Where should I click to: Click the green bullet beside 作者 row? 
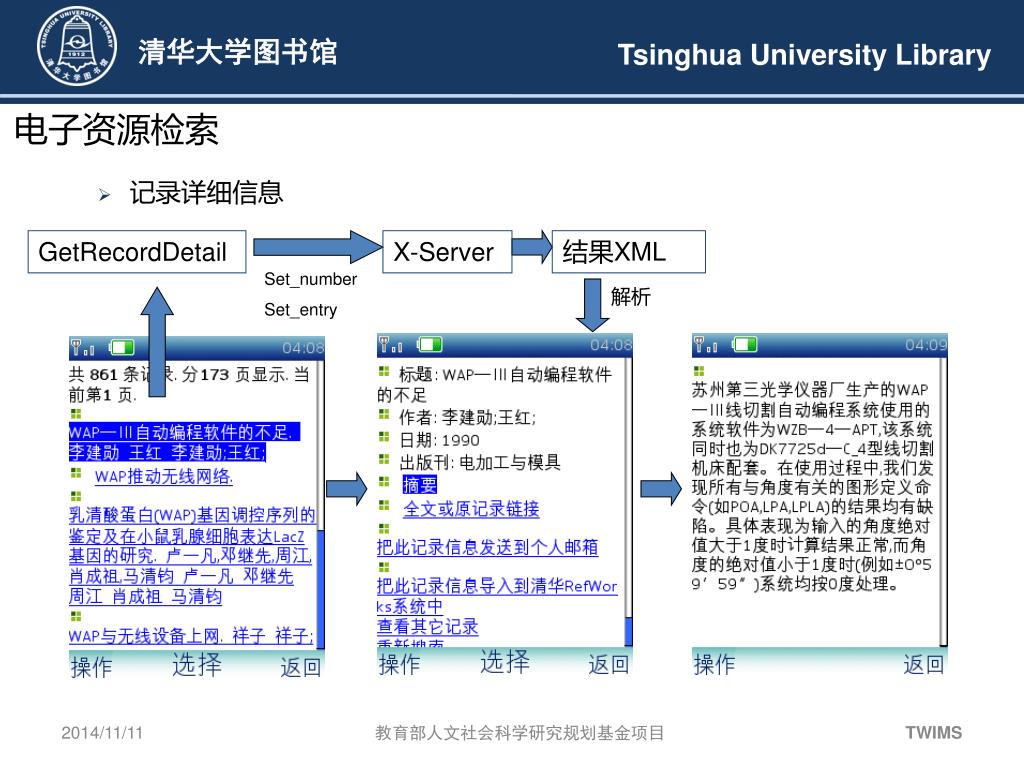(384, 415)
